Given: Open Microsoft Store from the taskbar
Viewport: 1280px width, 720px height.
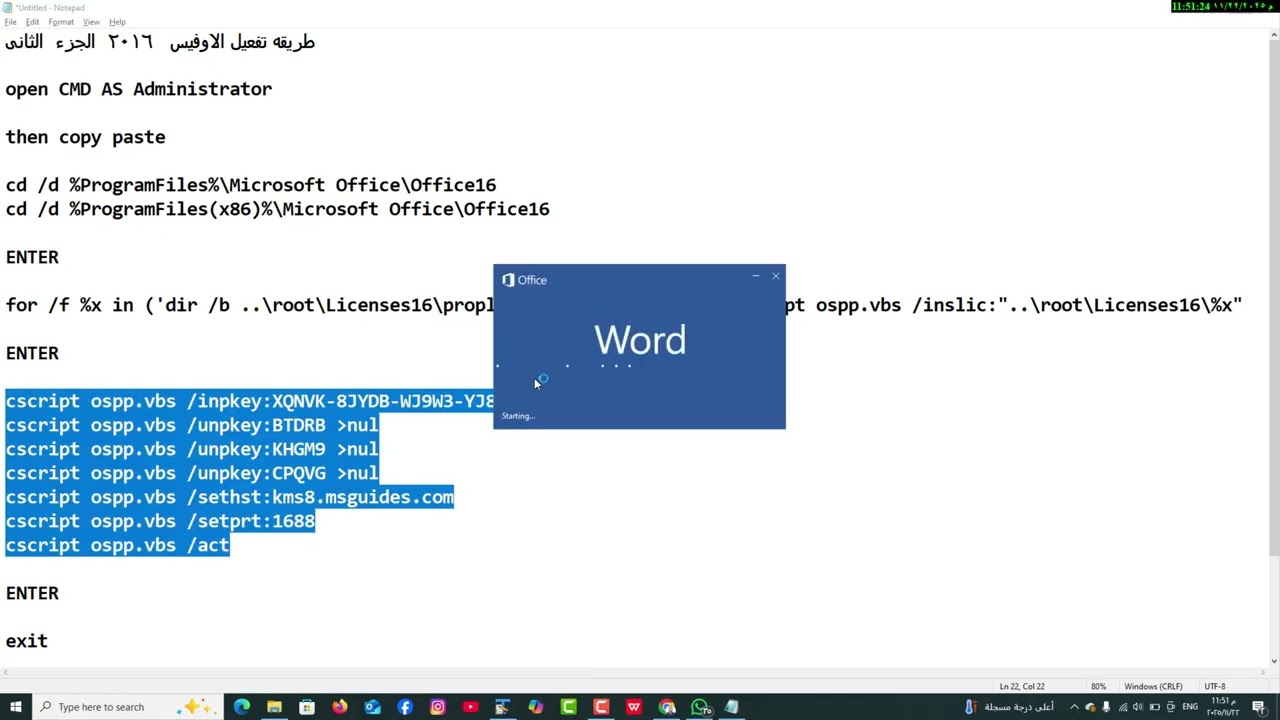Looking at the screenshot, I should coord(307,707).
